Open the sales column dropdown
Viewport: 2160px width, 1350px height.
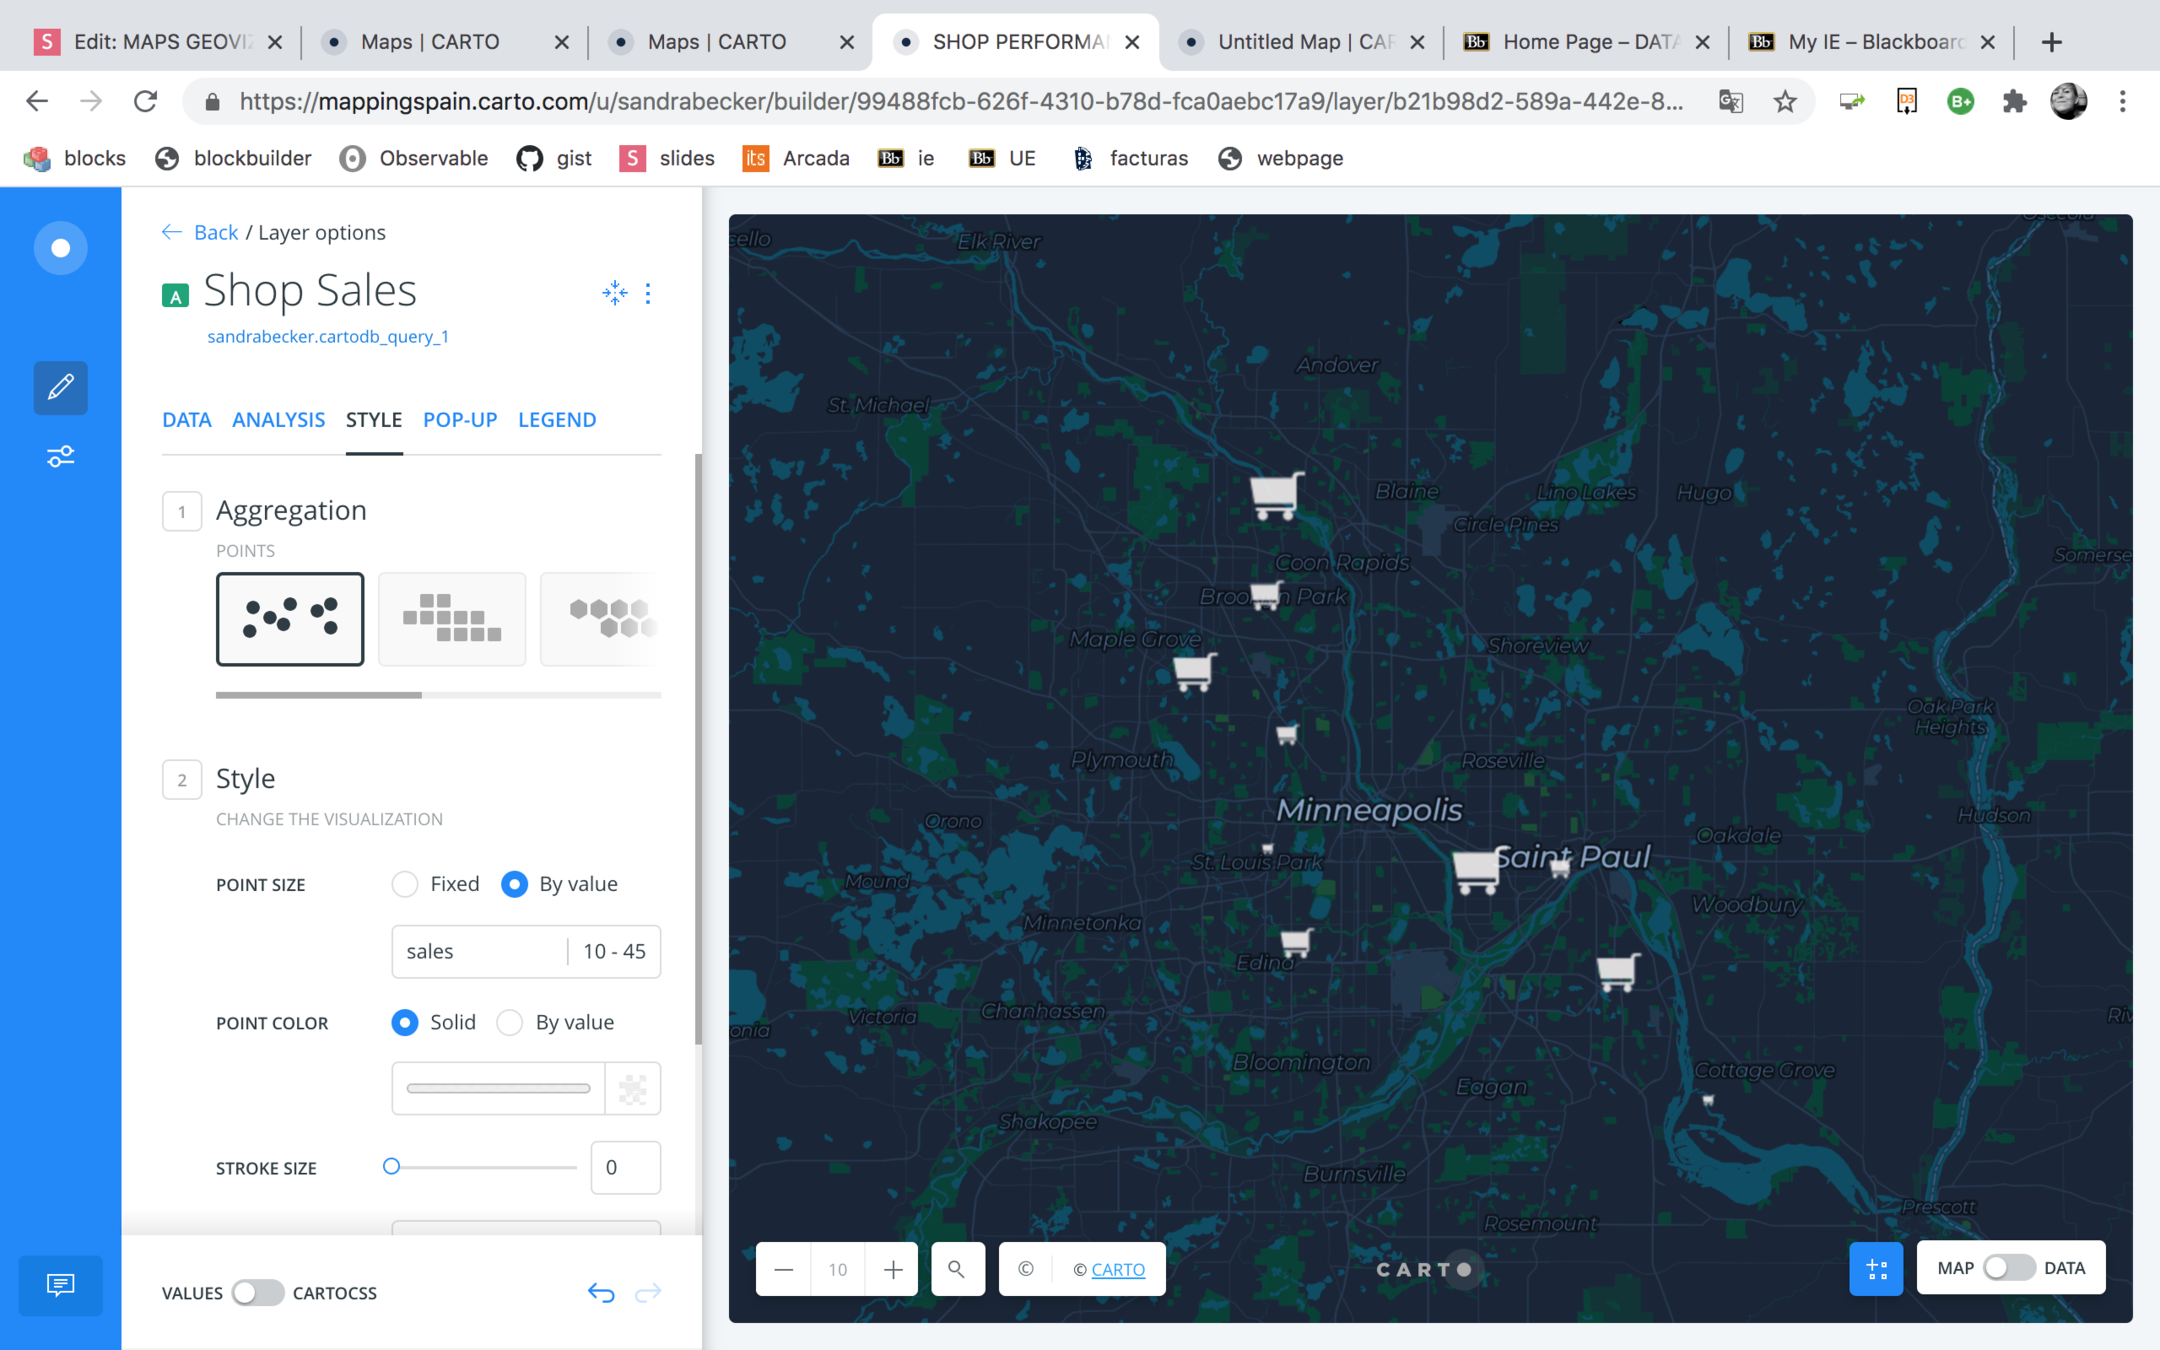pos(480,951)
